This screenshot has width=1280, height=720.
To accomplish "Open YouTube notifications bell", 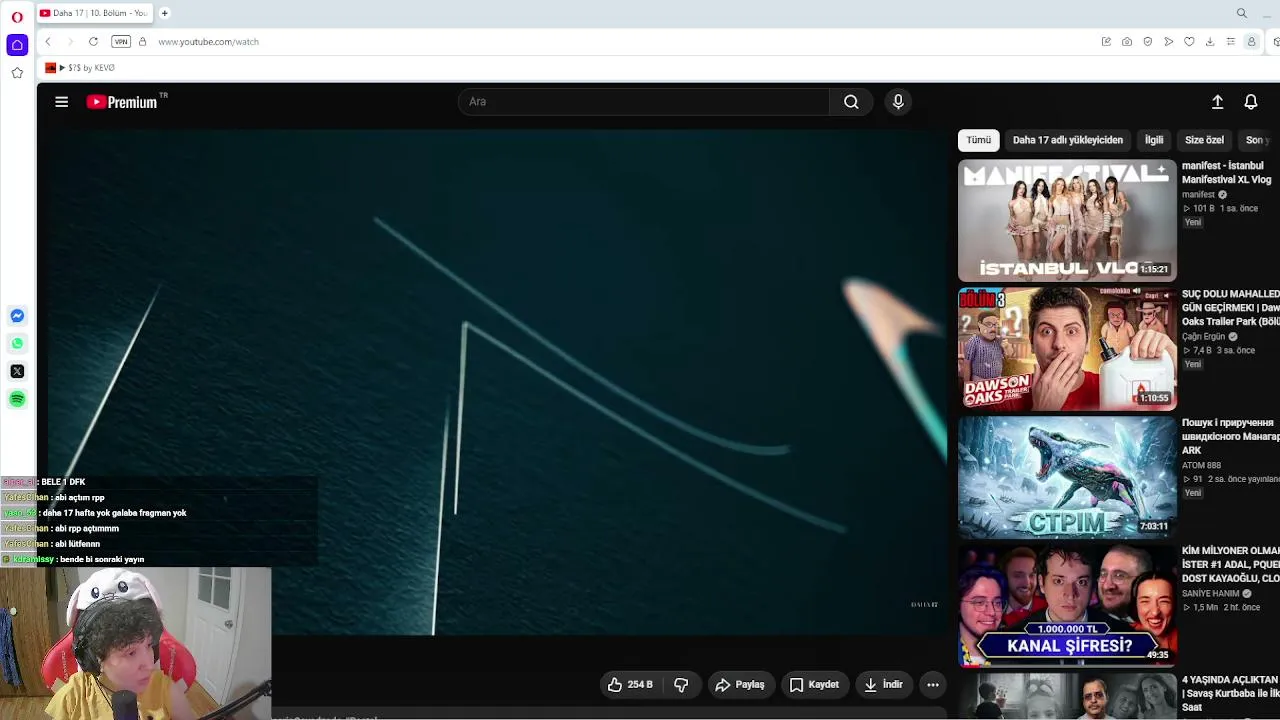I will click(1251, 102).
